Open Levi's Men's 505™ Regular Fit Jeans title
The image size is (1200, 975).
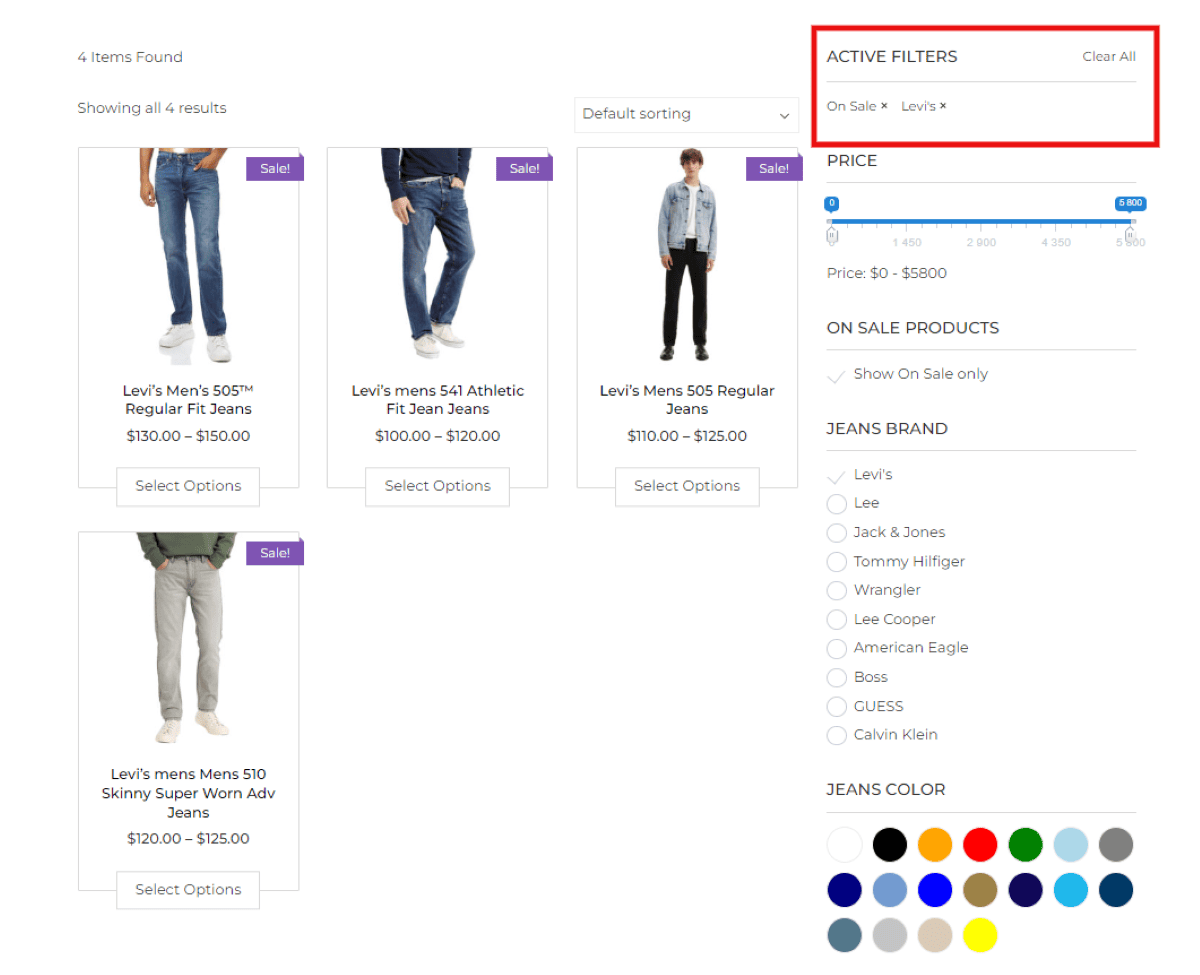(188, 400)
